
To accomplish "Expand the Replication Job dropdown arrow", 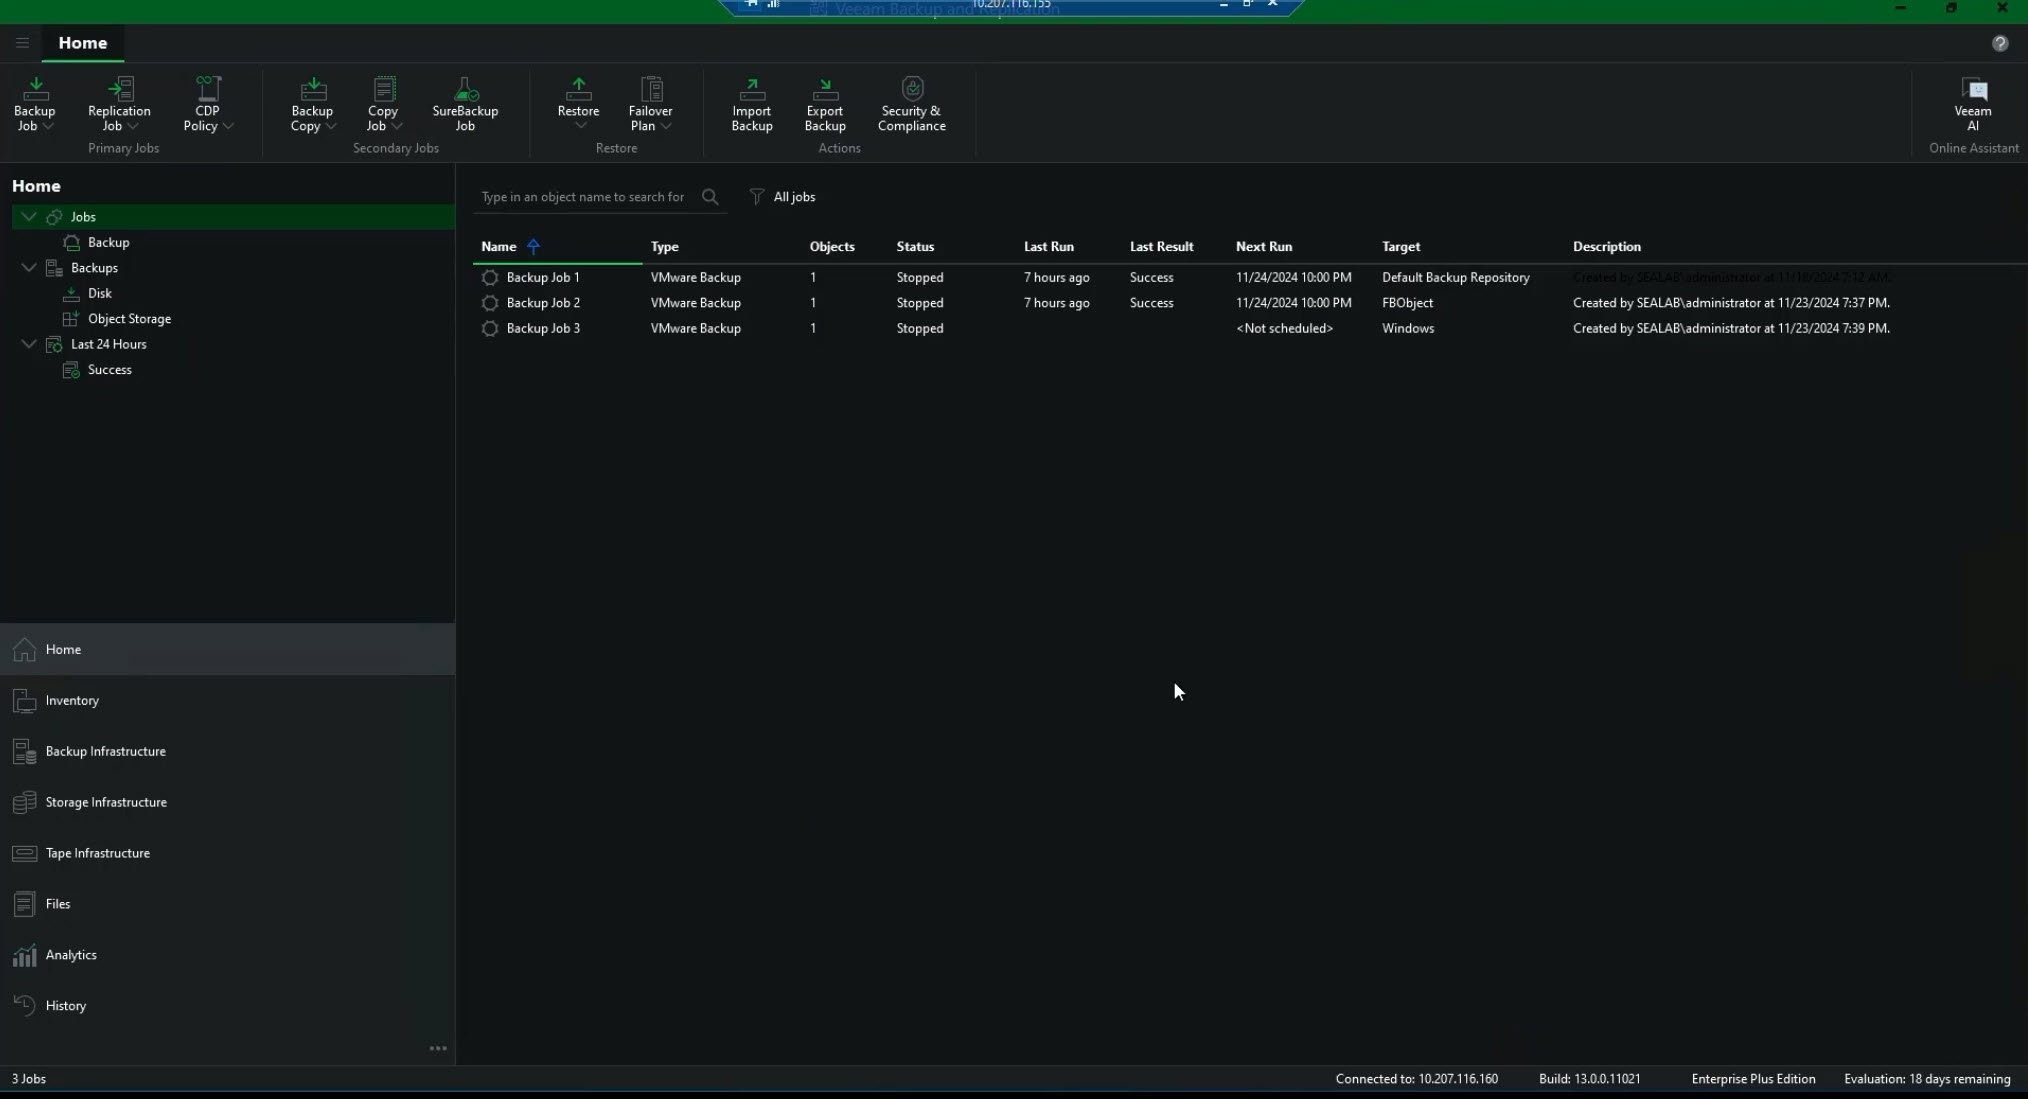I will (x=132, y=127).
